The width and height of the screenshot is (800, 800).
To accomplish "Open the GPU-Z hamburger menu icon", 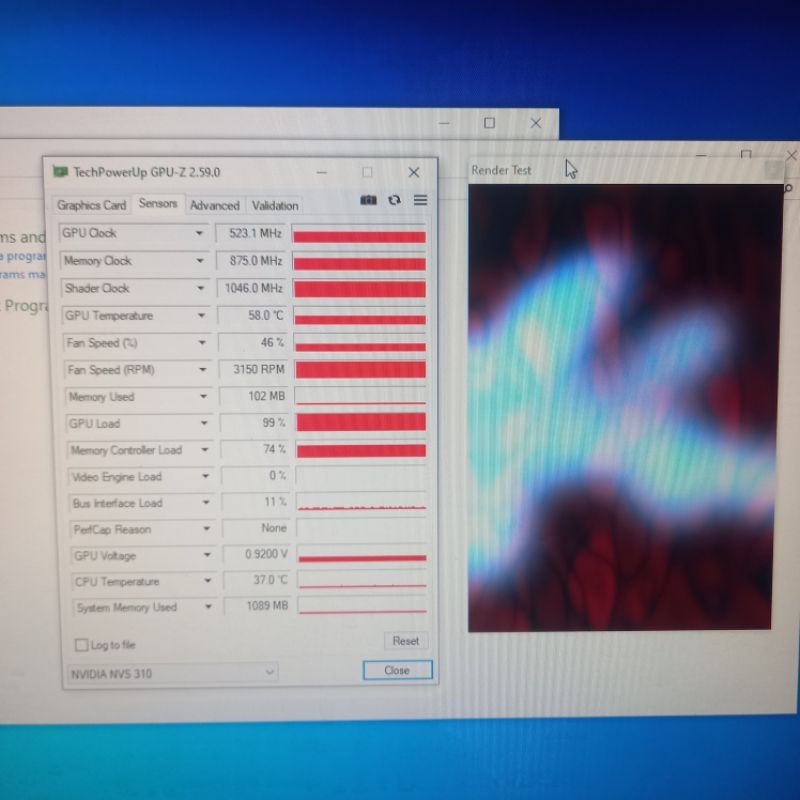I will (x=420, y=200).
